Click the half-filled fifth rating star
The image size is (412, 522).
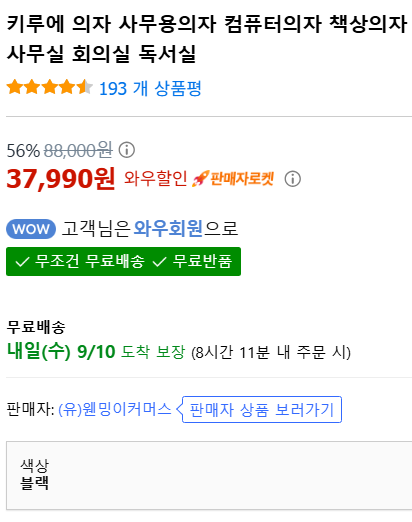click(85, 87)
